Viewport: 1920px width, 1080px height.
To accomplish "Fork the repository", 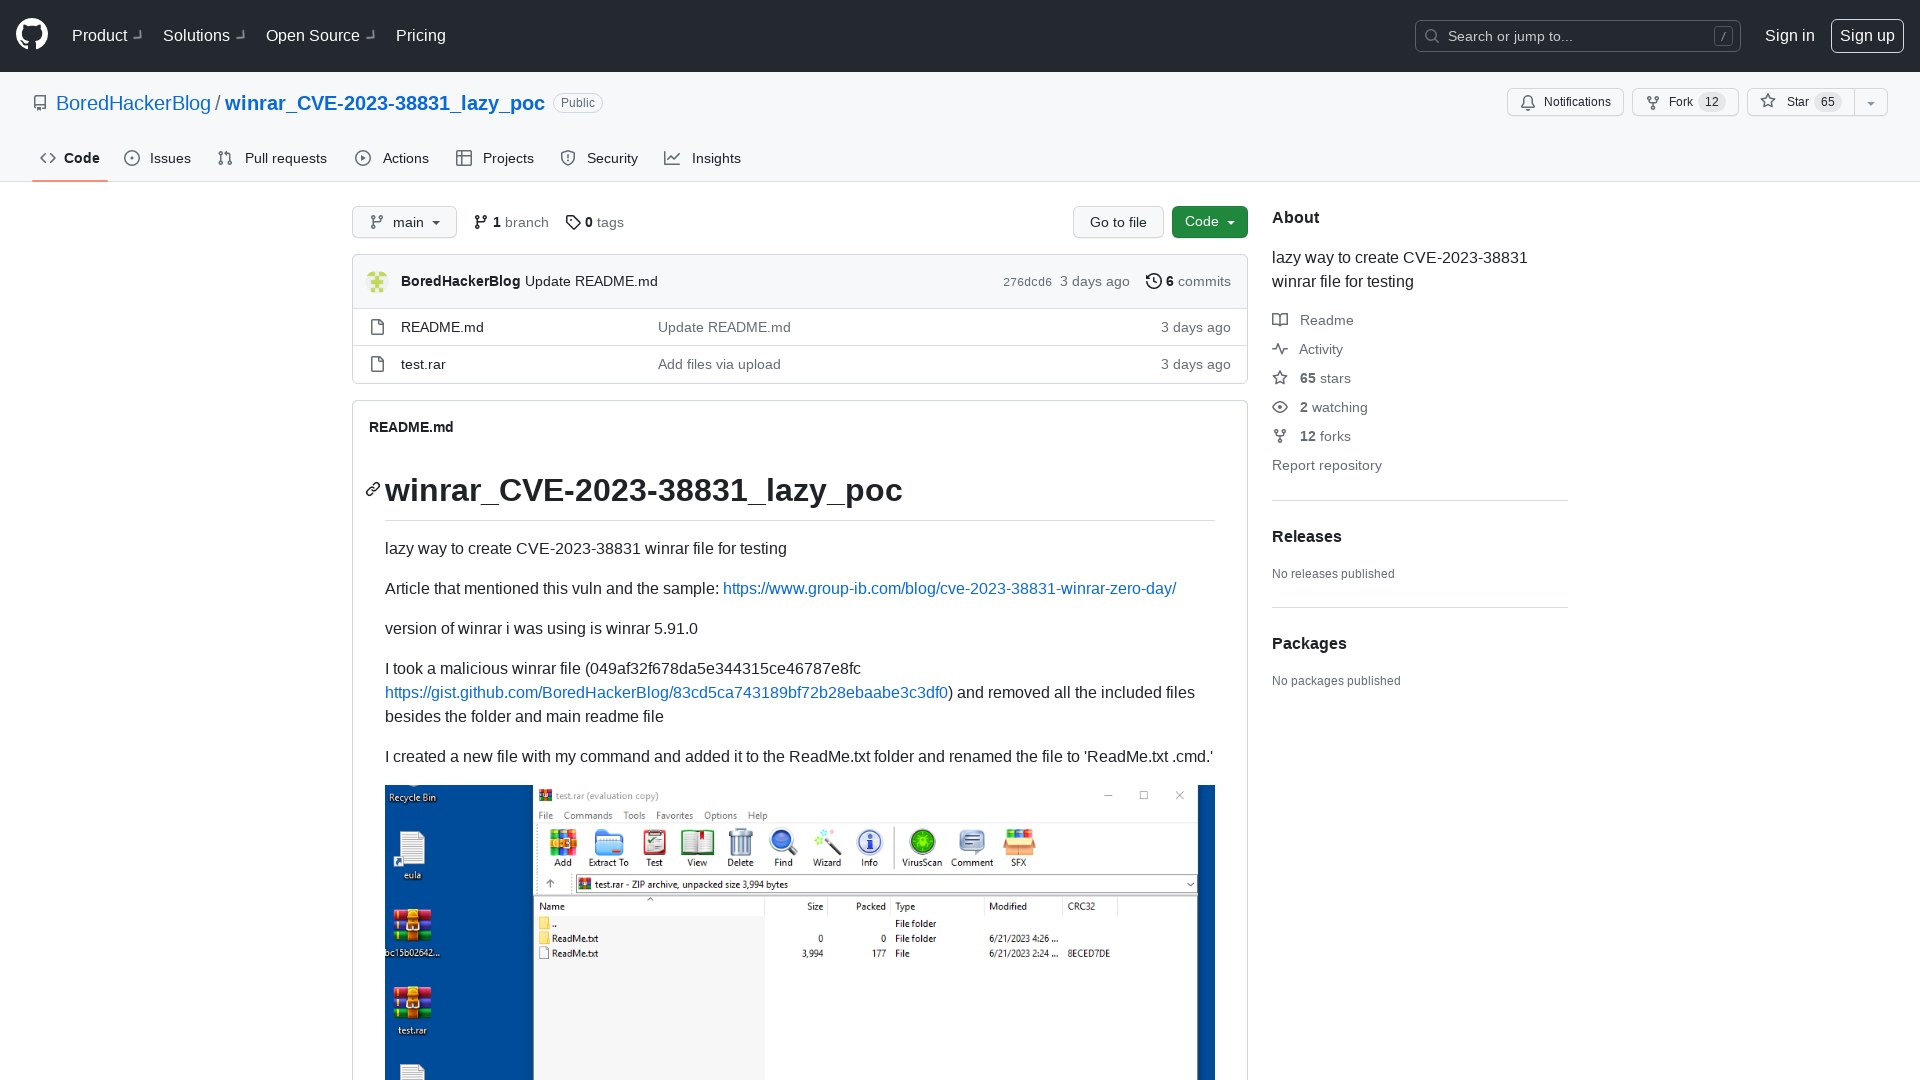I will pyautogui.click(x=1685, y=102).
